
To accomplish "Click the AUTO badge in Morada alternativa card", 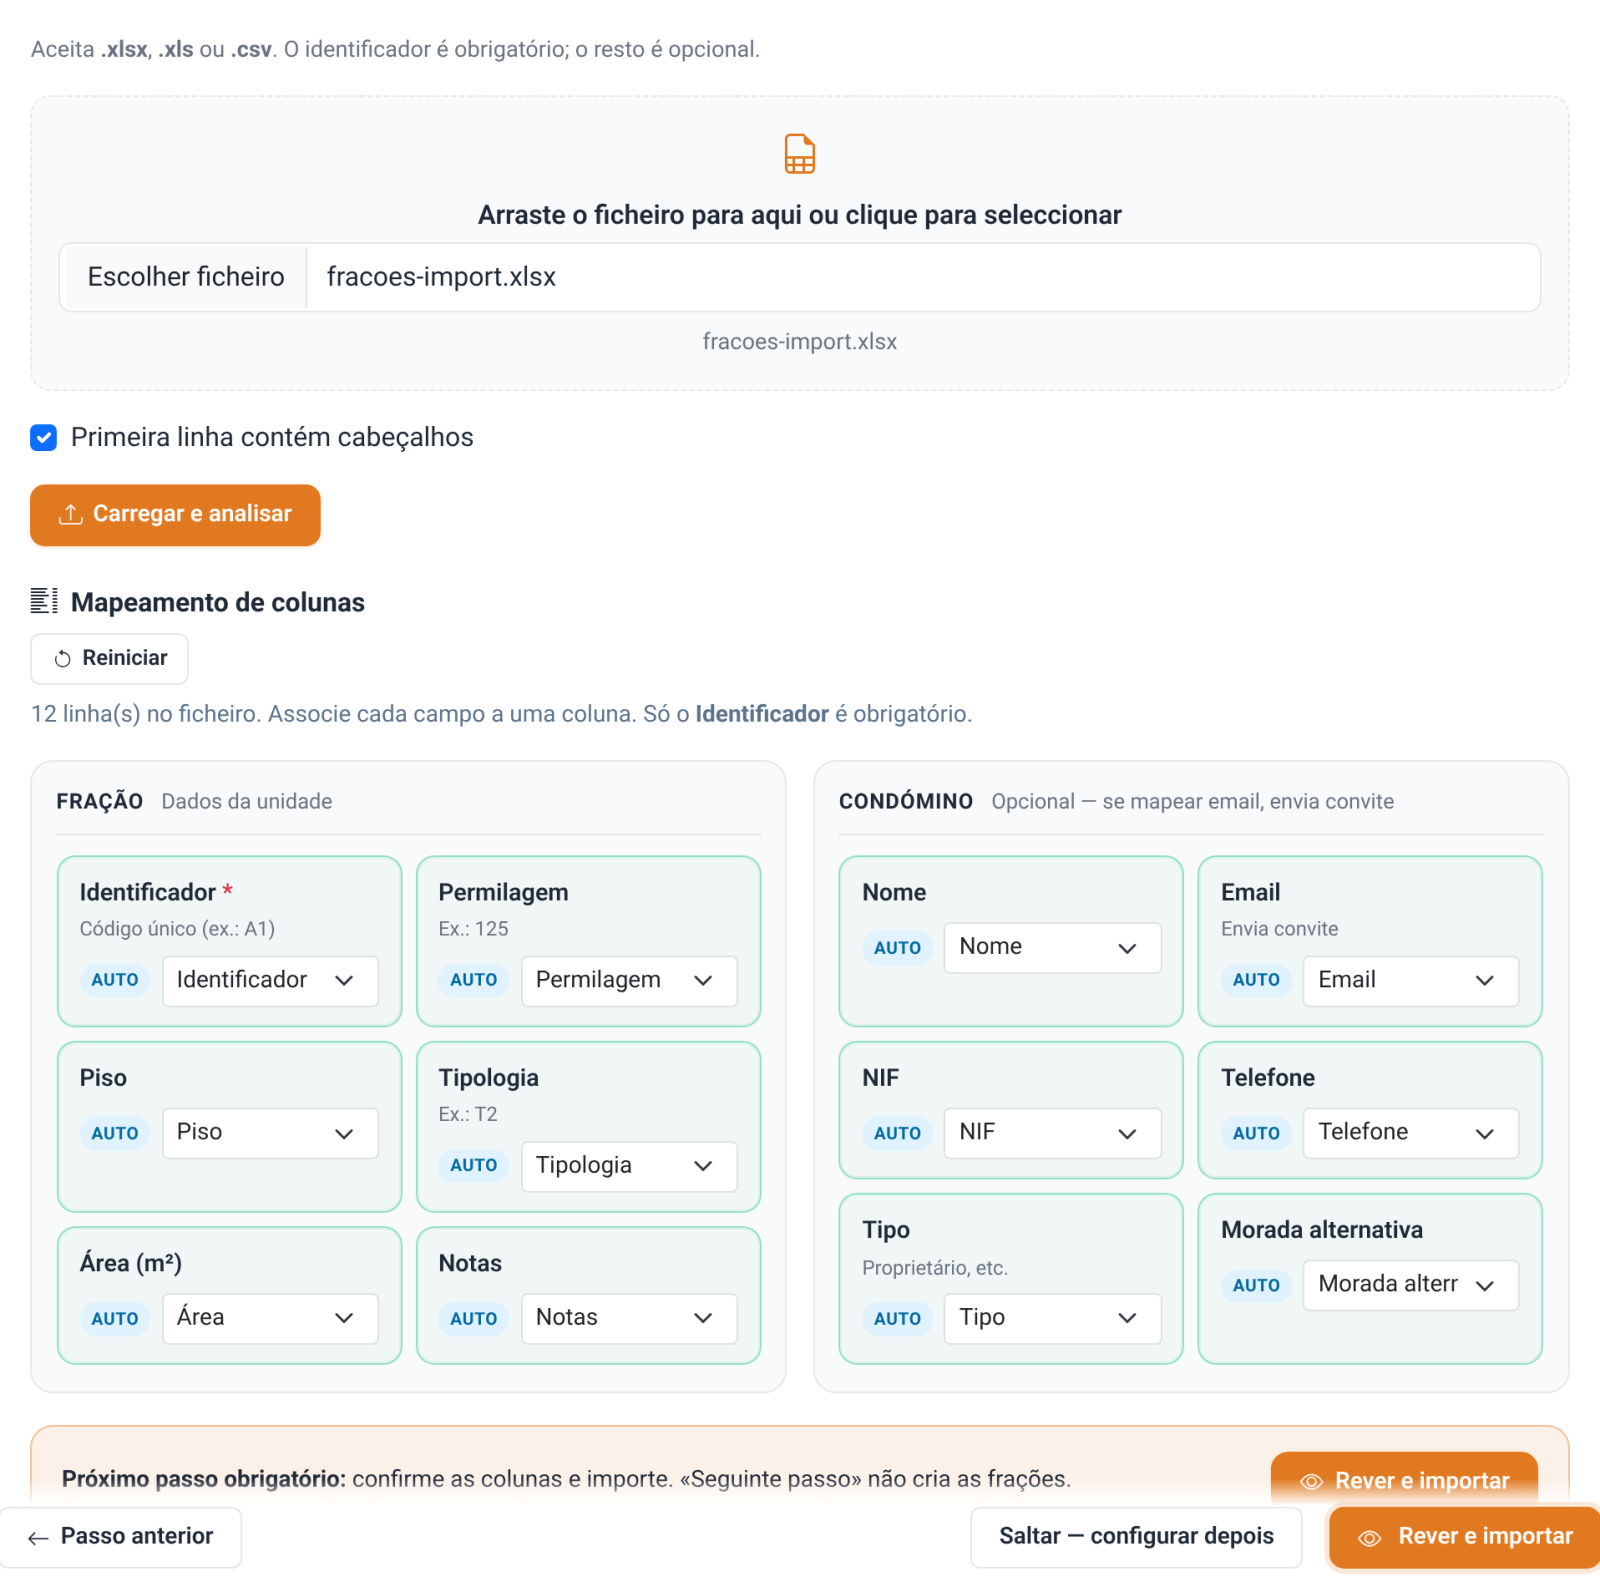I will click(1256, 1285).
